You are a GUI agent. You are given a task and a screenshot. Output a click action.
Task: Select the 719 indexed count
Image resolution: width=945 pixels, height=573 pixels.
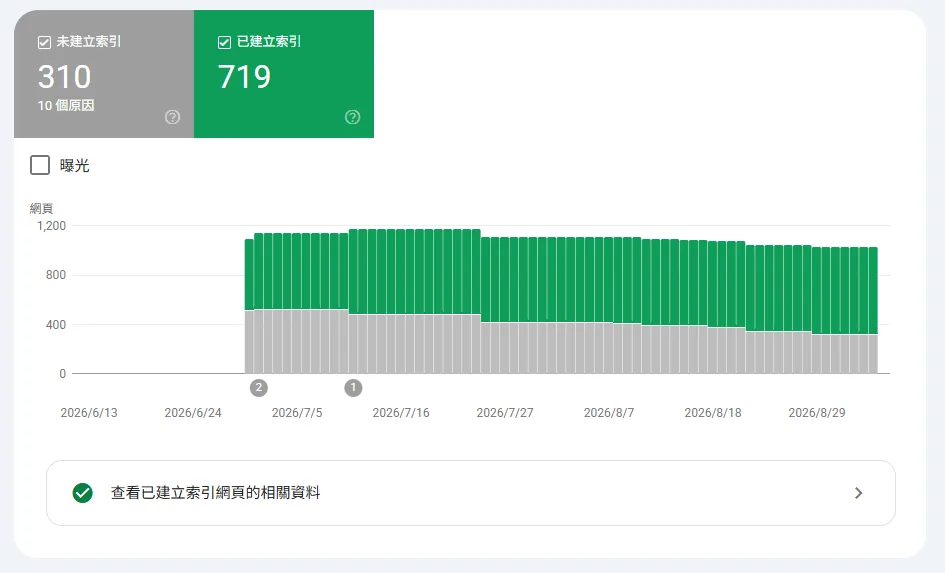click(x=244, y=77)
